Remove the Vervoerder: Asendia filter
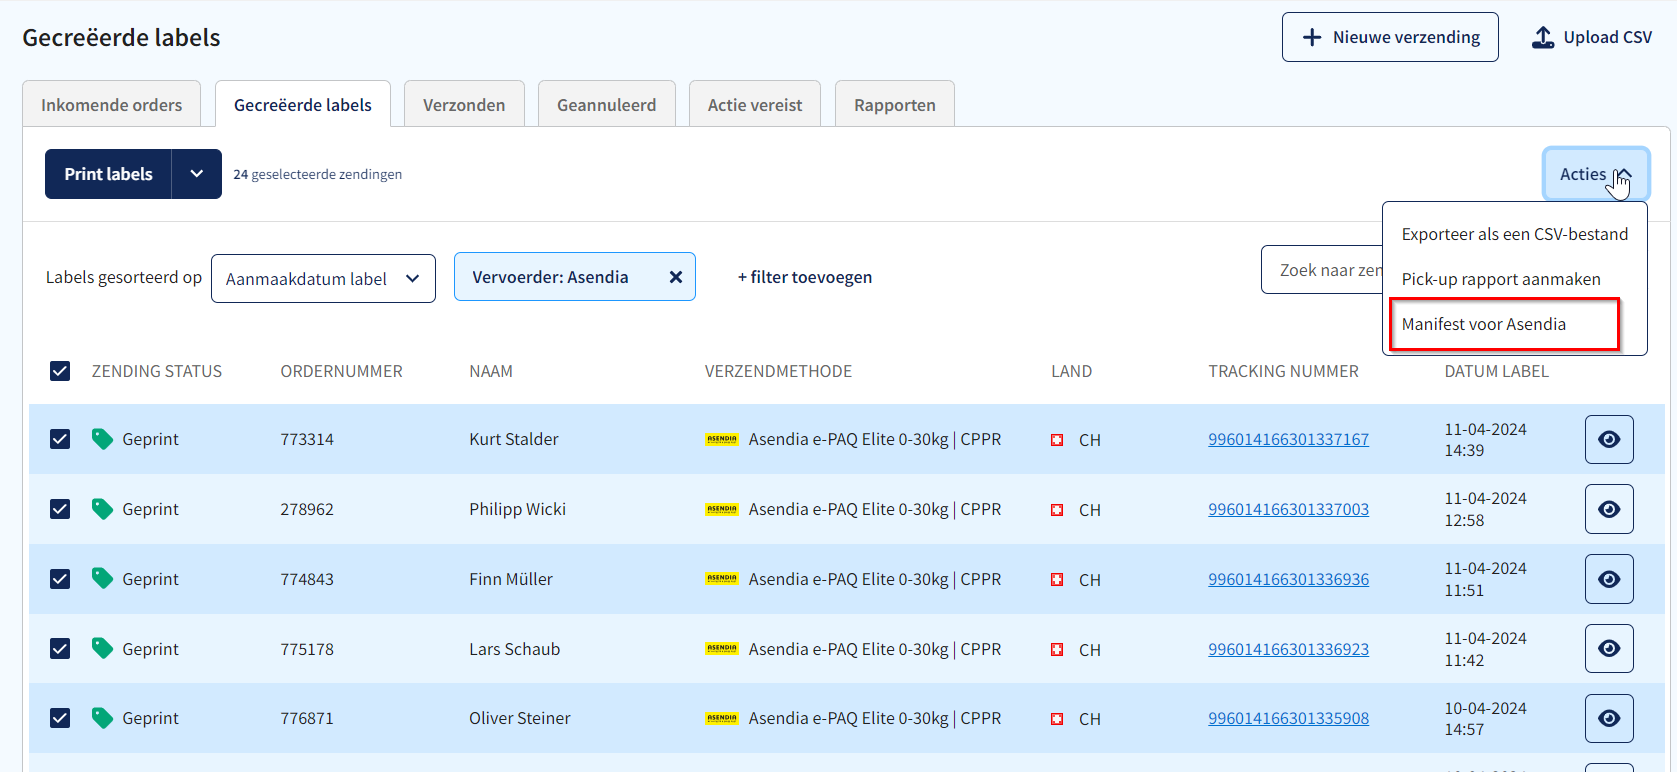Viewport: 1677px width, 772px height. [x=676, y=277]
